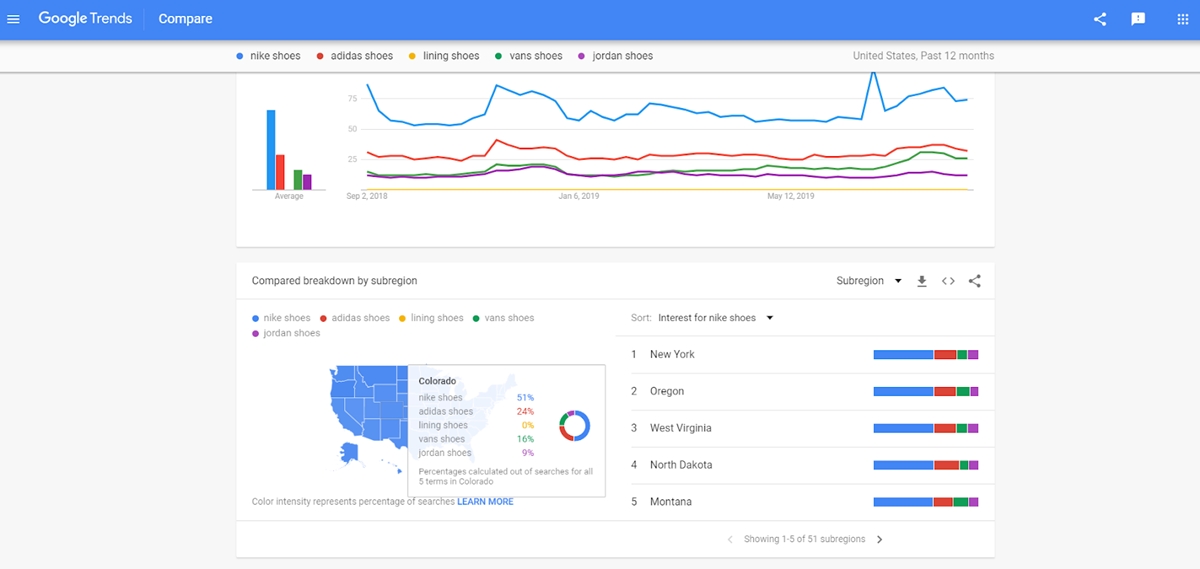The image size is (1200, 569).
Task: Open the Google apps grid
Action: tap(1182, 19)
